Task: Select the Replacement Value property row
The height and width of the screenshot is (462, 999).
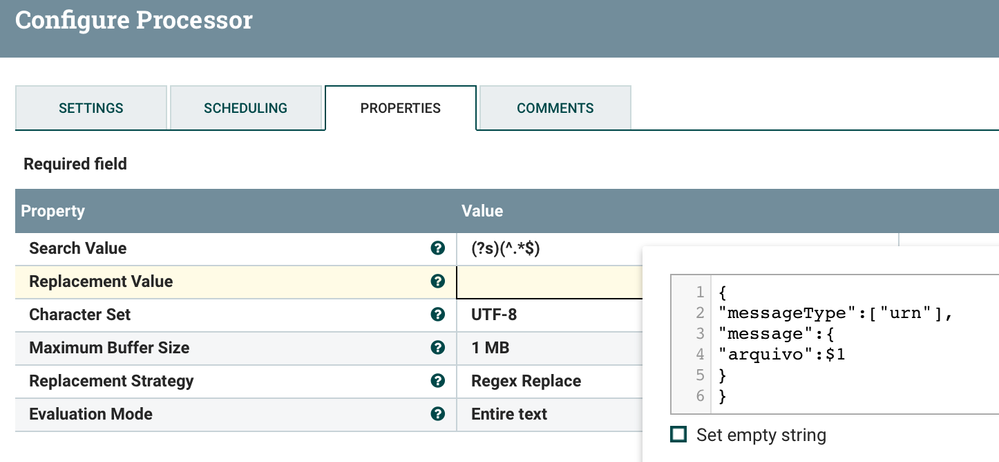Action: (101, 281)
